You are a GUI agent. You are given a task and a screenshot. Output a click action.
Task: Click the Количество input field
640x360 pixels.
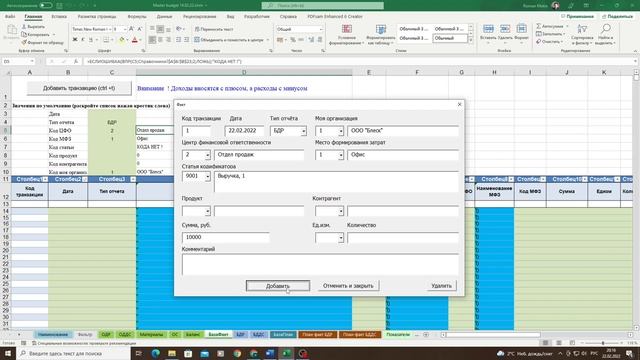click(403, 238)
